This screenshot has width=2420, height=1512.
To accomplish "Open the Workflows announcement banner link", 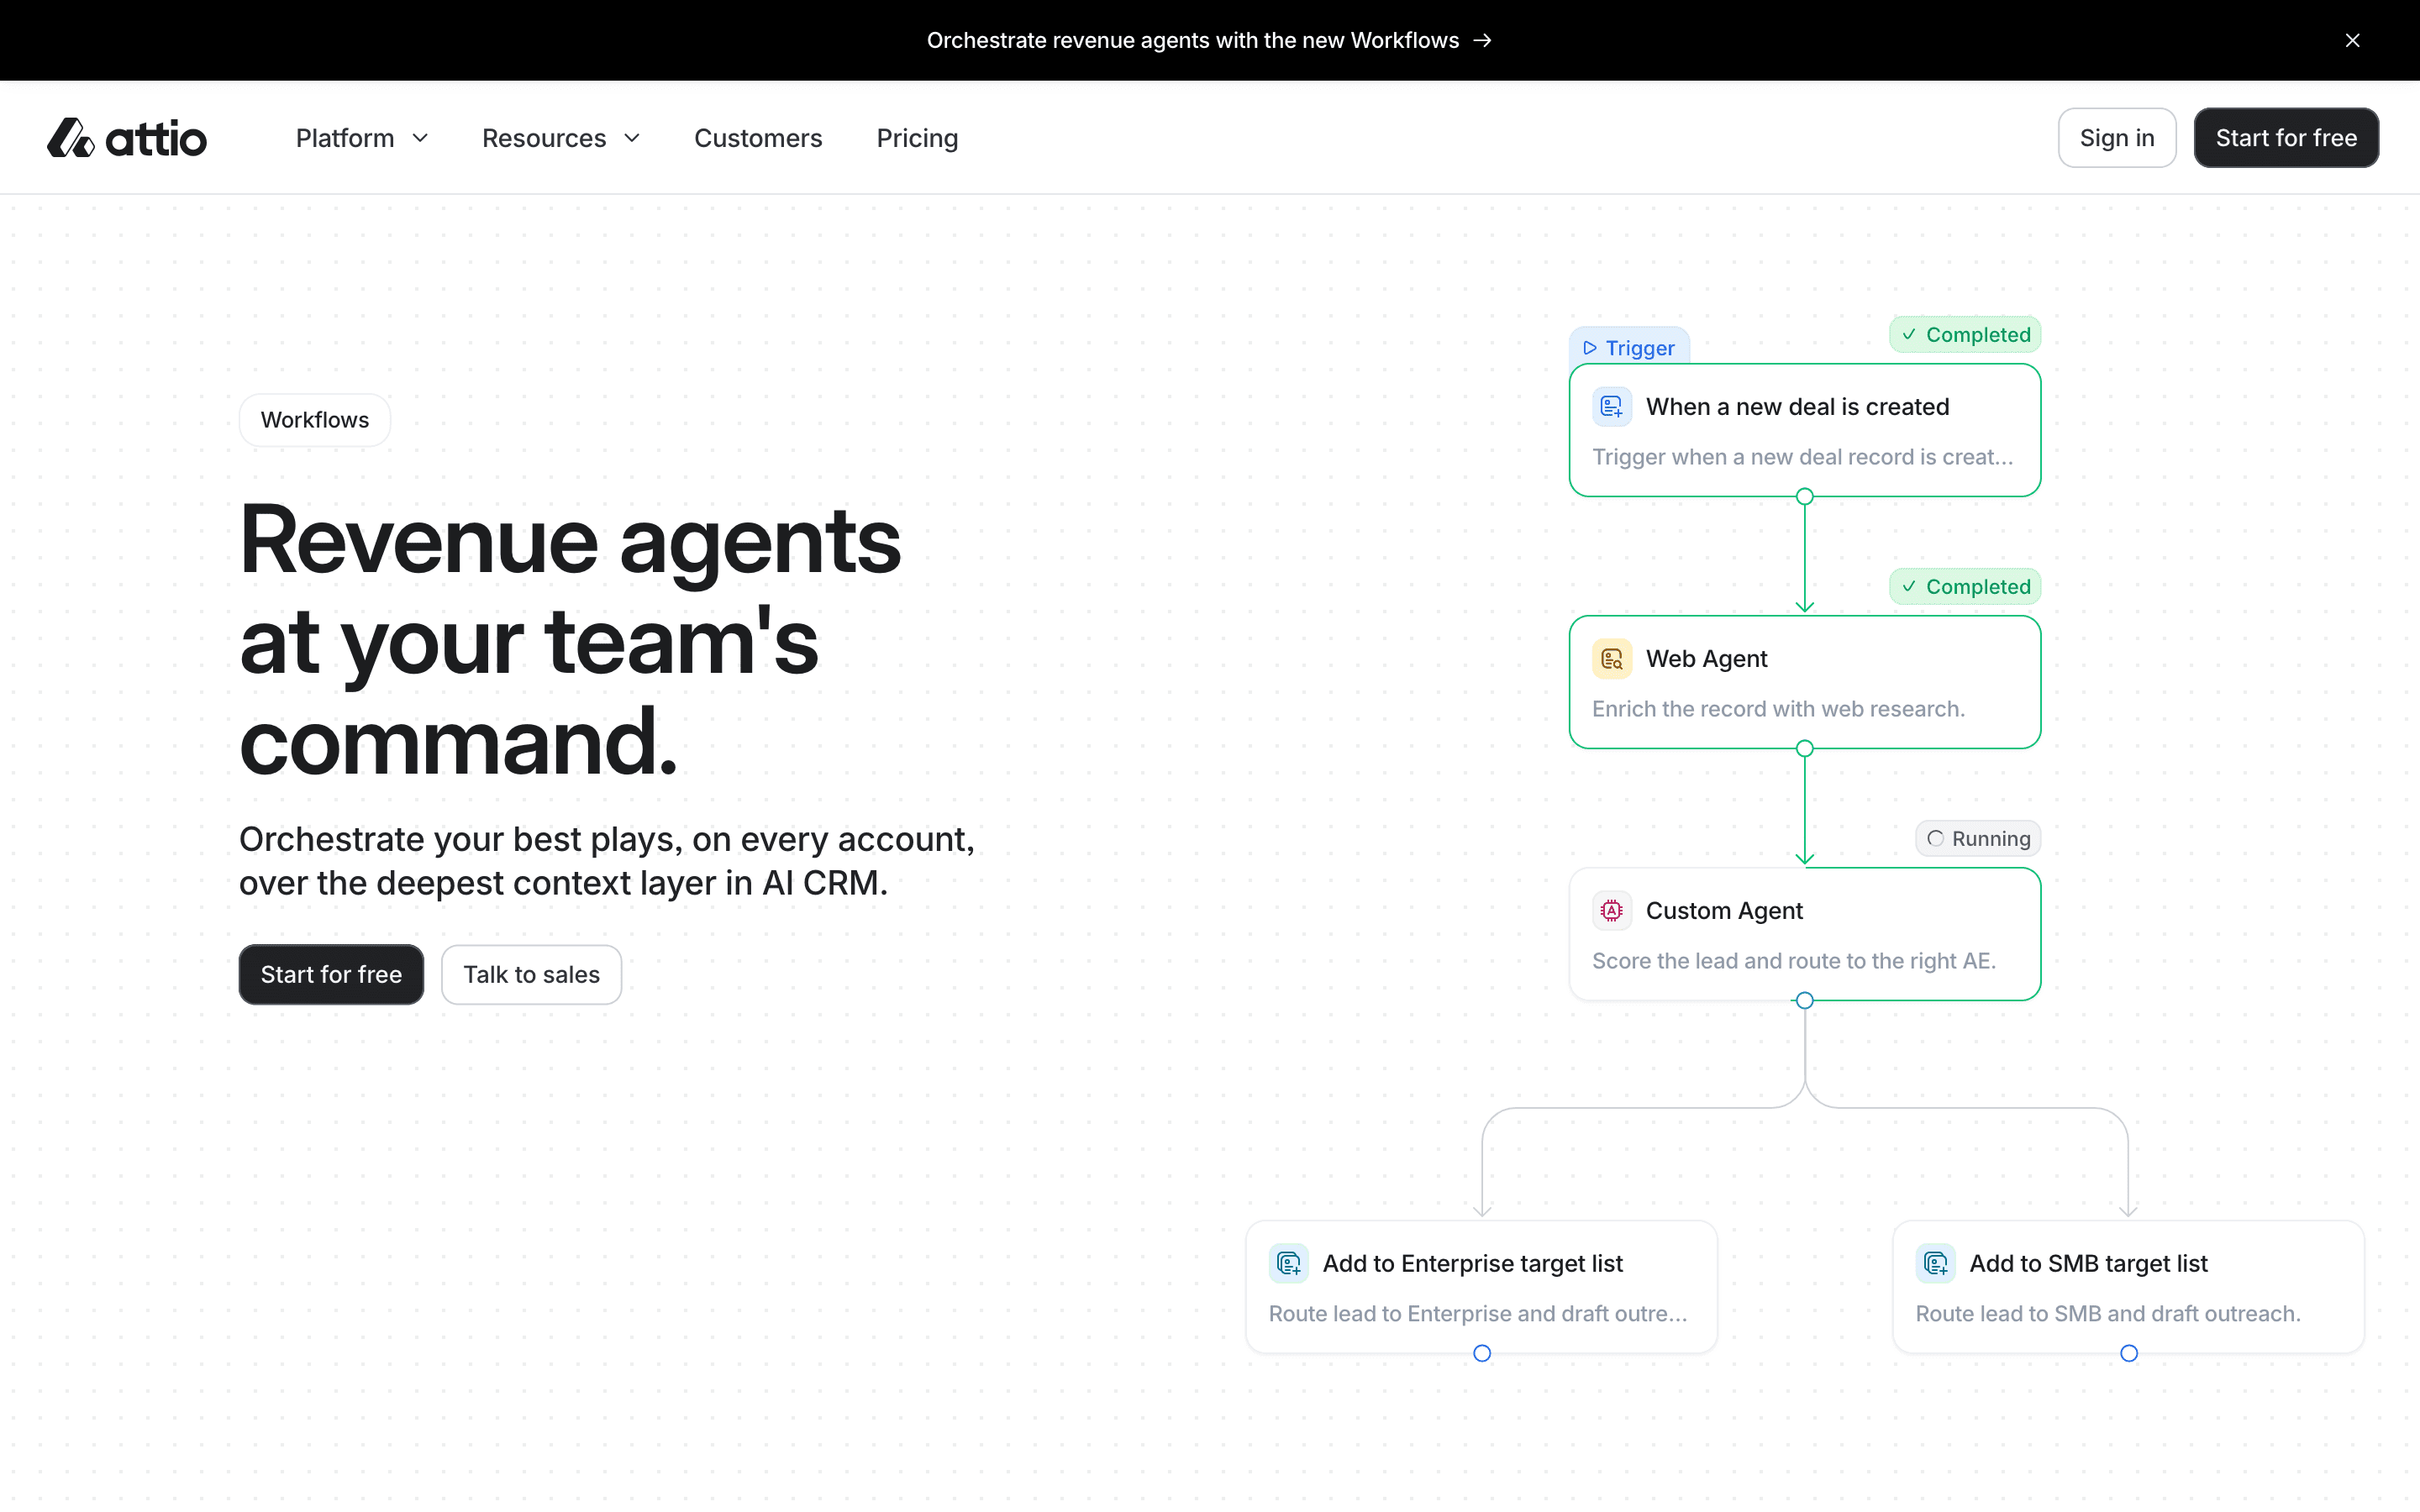I will (1209, 40).
